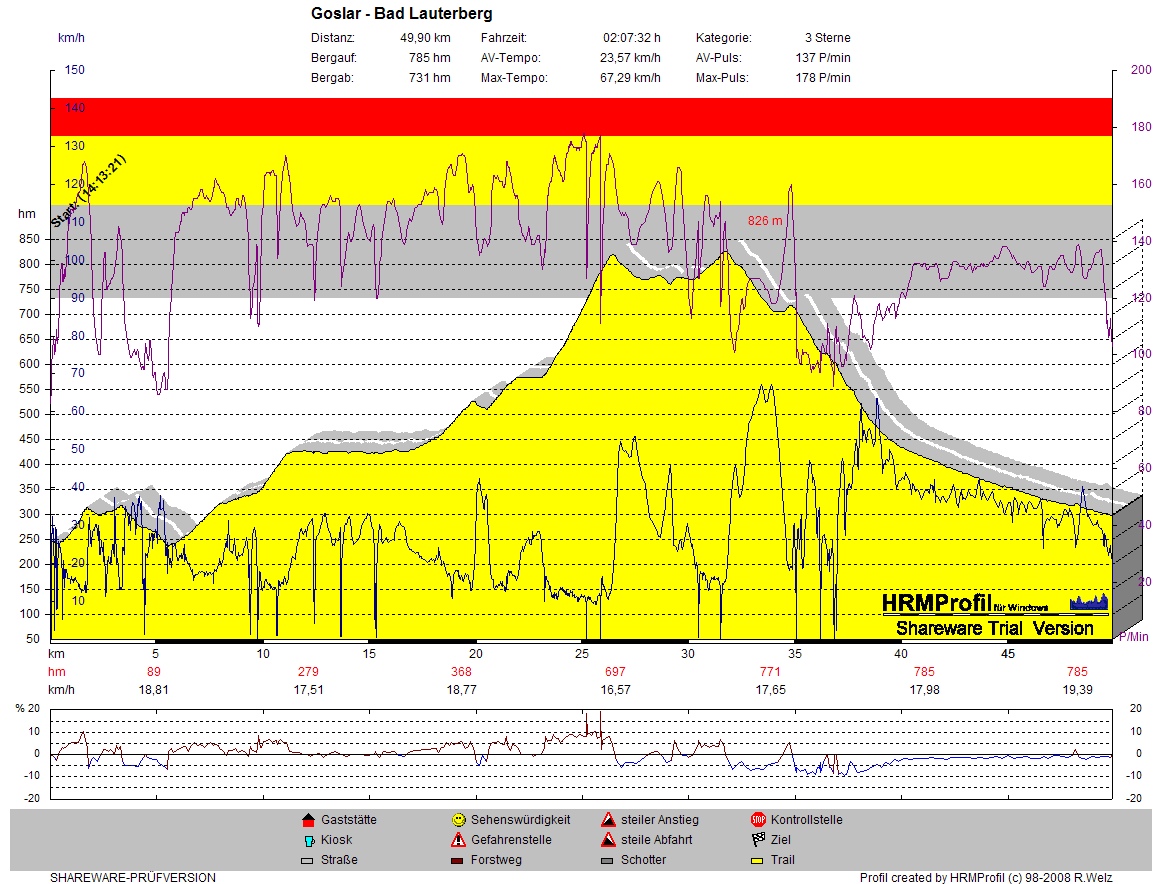Click the Kontrollstelle stop sign icon
1162x884 pixels.
pos(758,820)
